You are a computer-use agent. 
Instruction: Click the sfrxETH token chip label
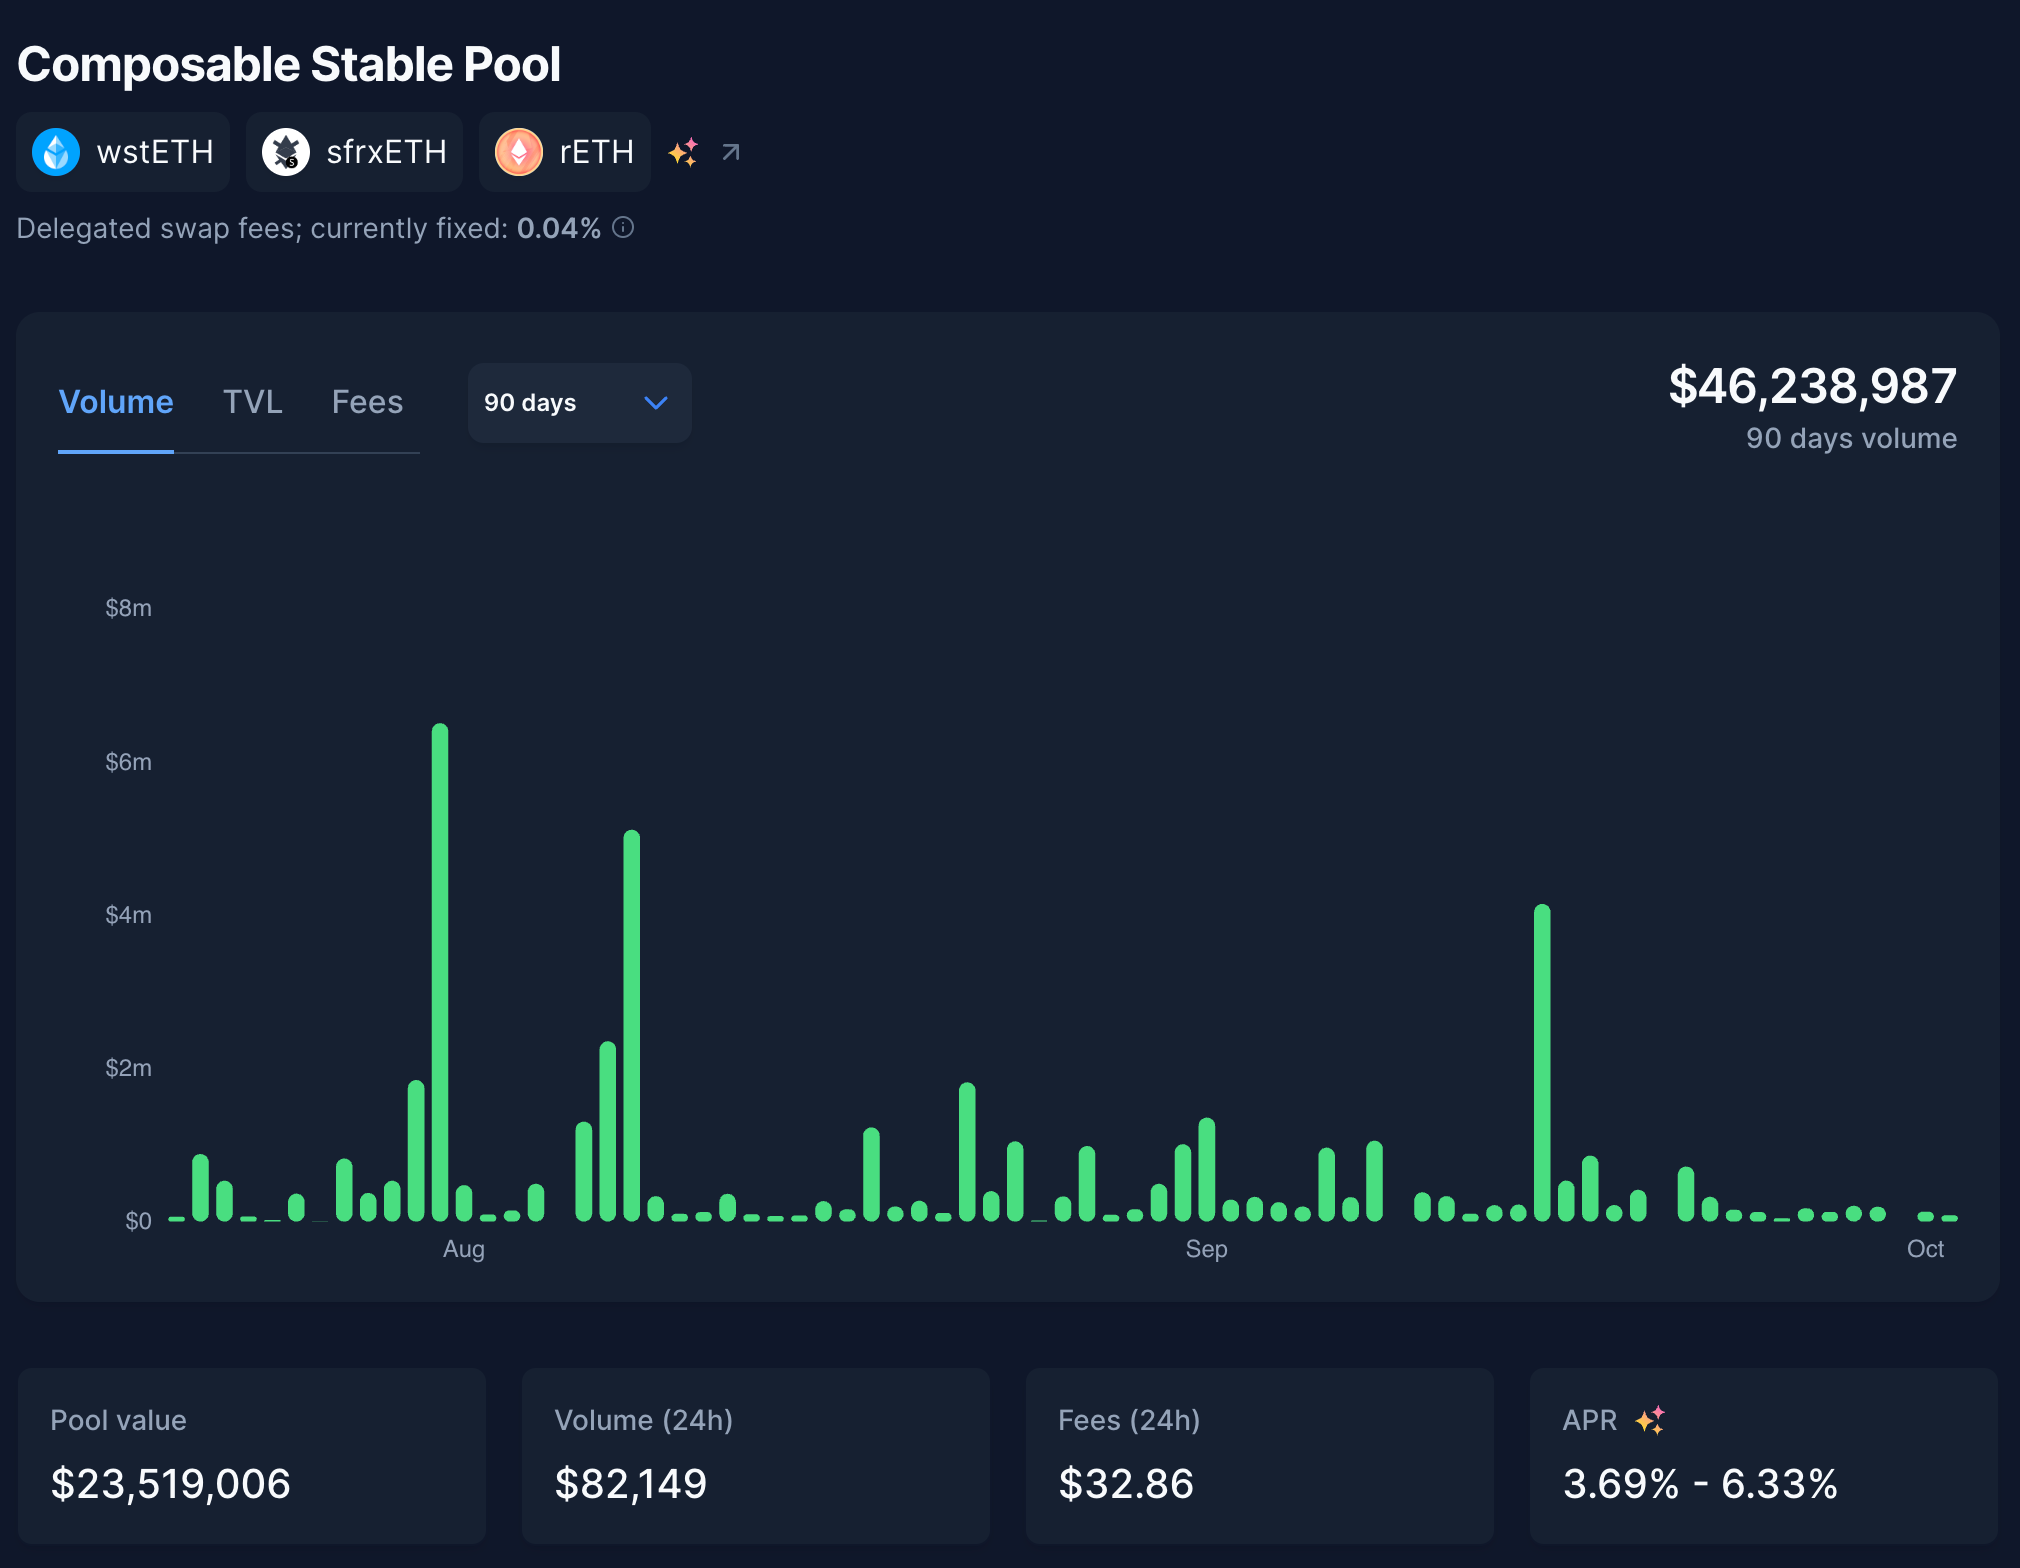point(386,152)
